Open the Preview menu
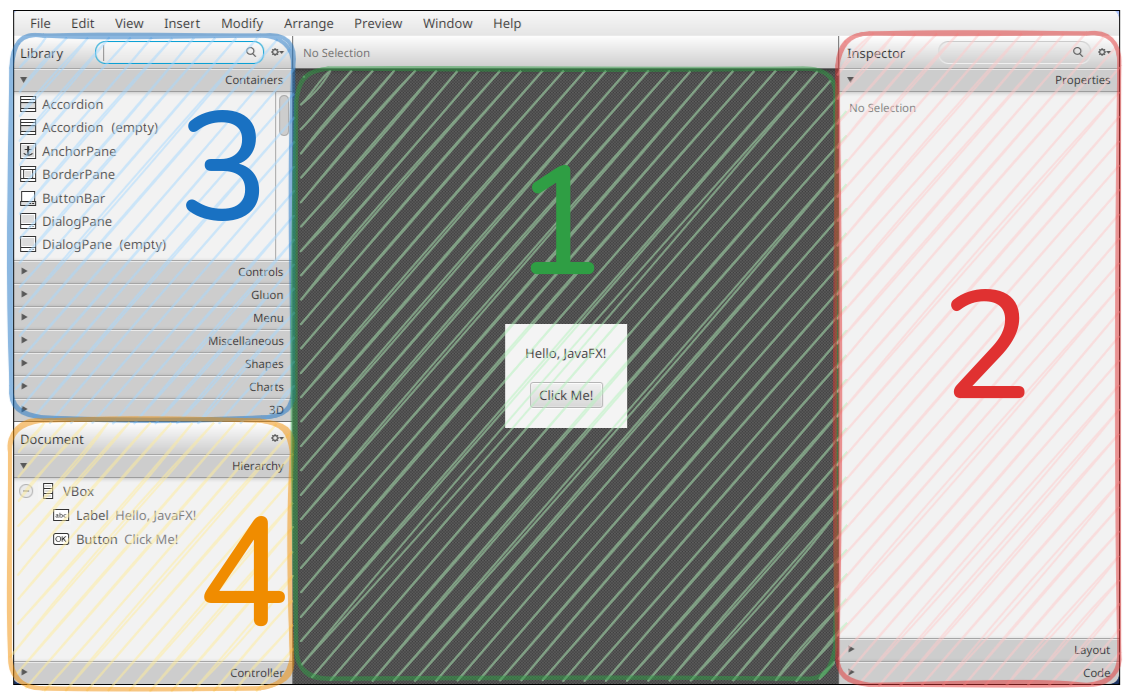This screenshot has height=698, width=1130. point(378,23)
